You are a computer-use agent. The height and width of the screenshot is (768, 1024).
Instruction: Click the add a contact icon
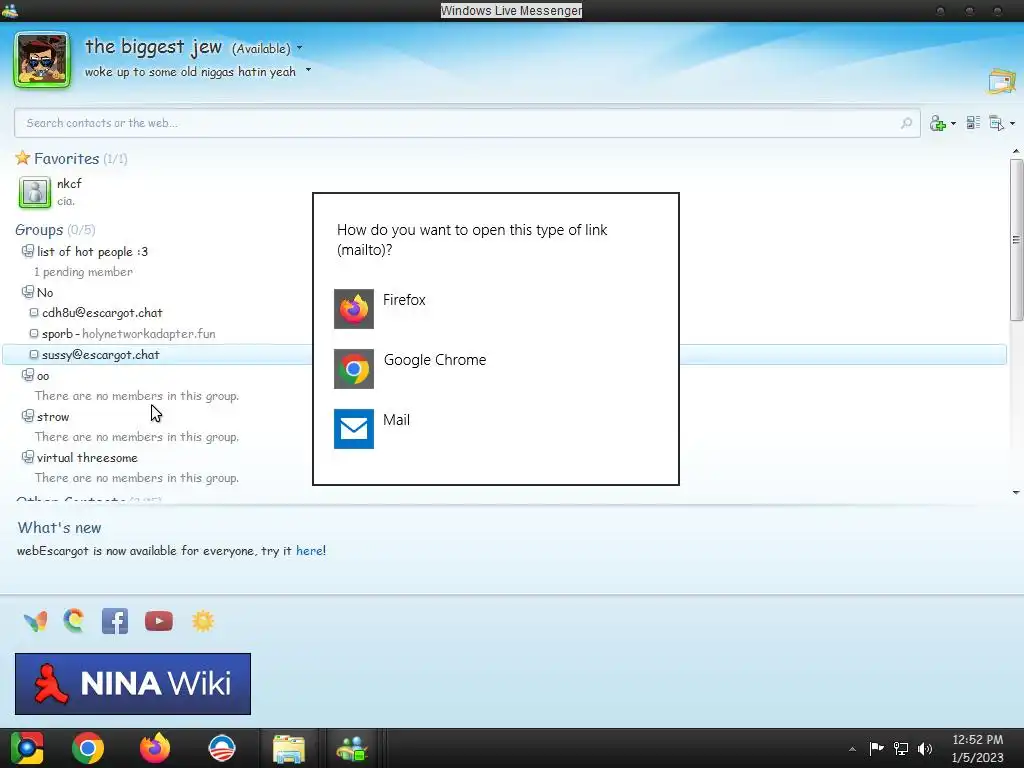coord(938,123)
